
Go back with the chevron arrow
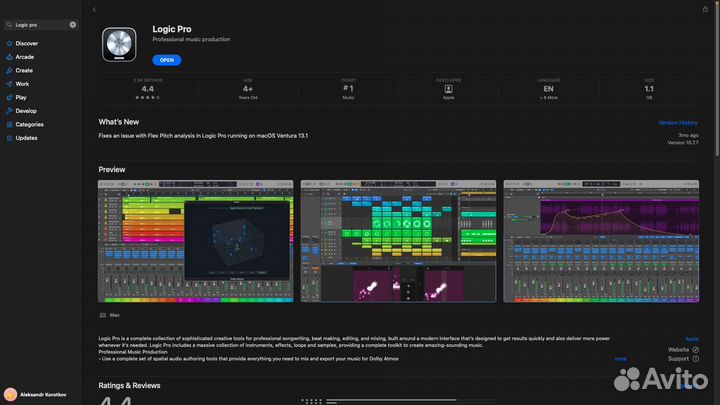[x=94, y=10]
